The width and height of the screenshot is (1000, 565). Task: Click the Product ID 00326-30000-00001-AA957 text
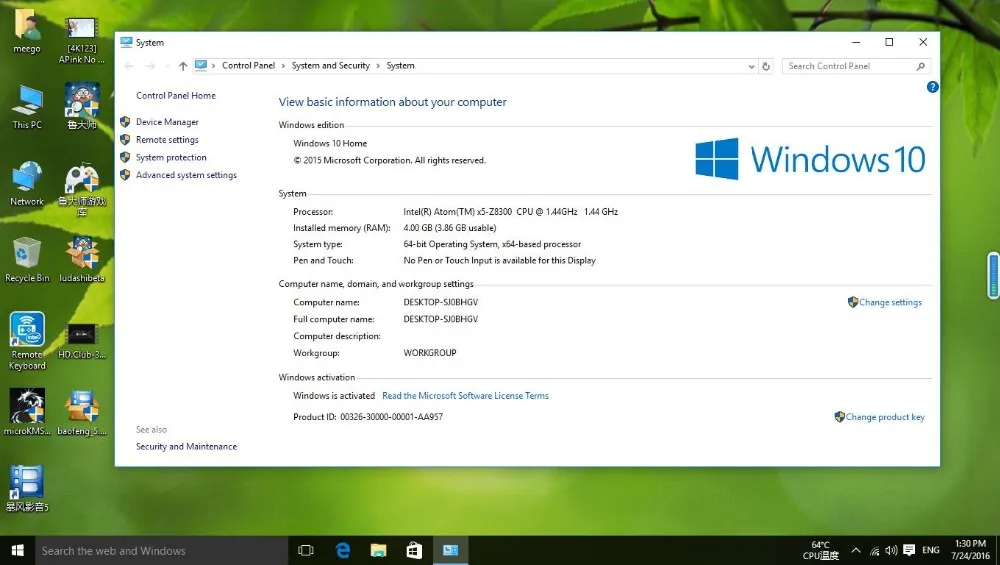coord(368,416)
